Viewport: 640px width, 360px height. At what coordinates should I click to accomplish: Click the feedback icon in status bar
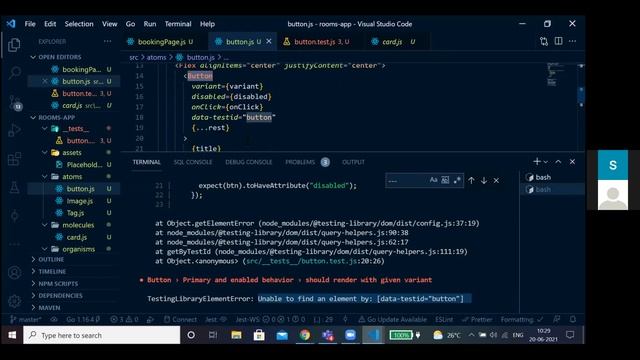click(556, 319)
